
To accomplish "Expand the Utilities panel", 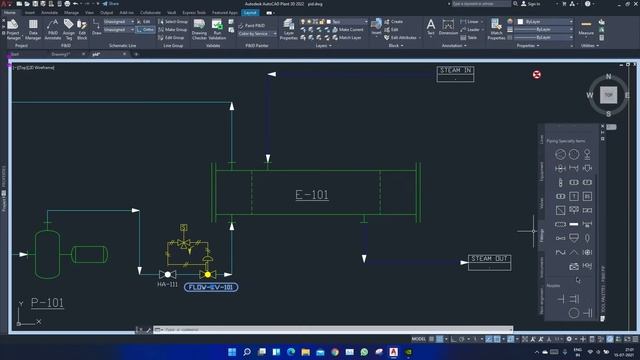I will click(590, 46).
